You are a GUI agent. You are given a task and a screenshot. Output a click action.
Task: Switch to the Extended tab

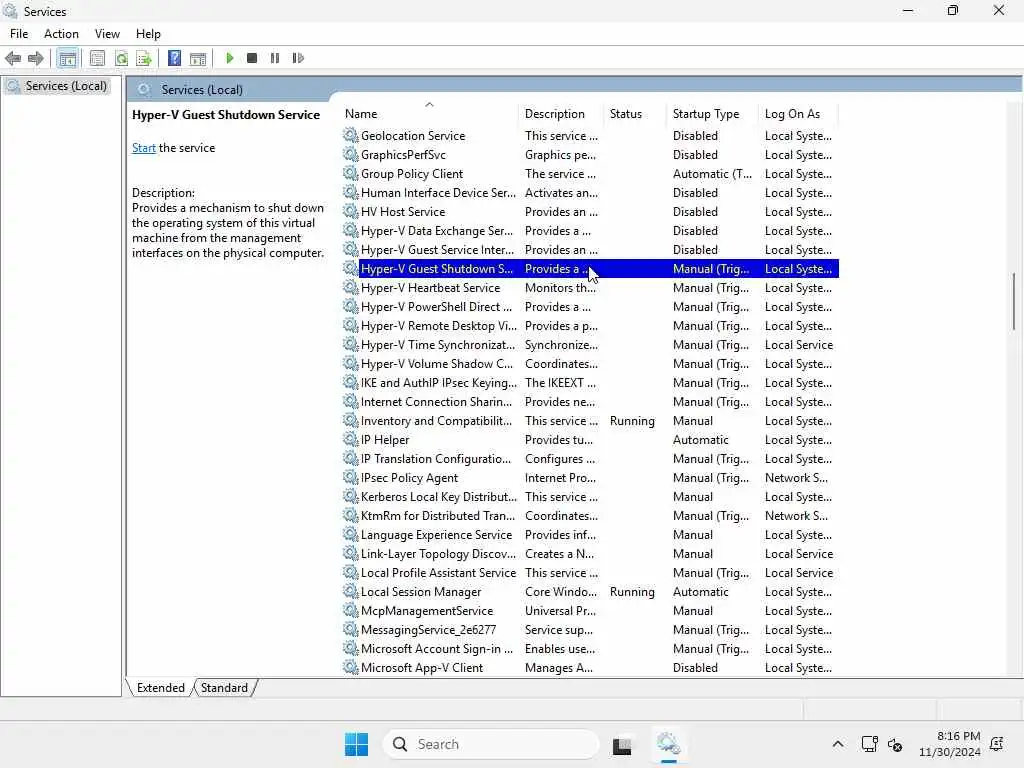161,688
